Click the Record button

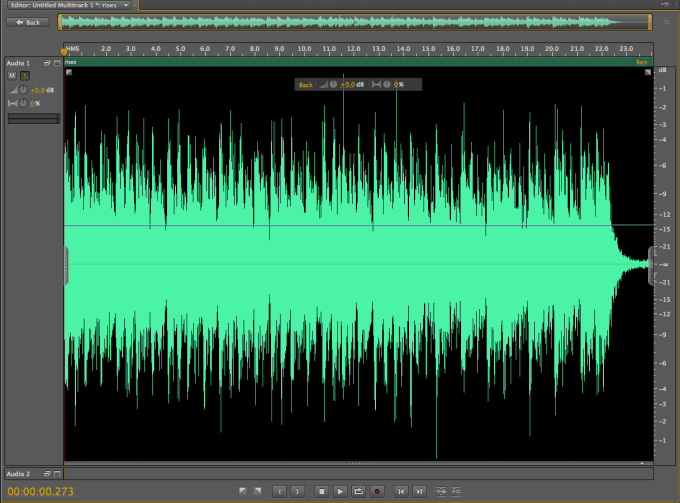(377, 491)
